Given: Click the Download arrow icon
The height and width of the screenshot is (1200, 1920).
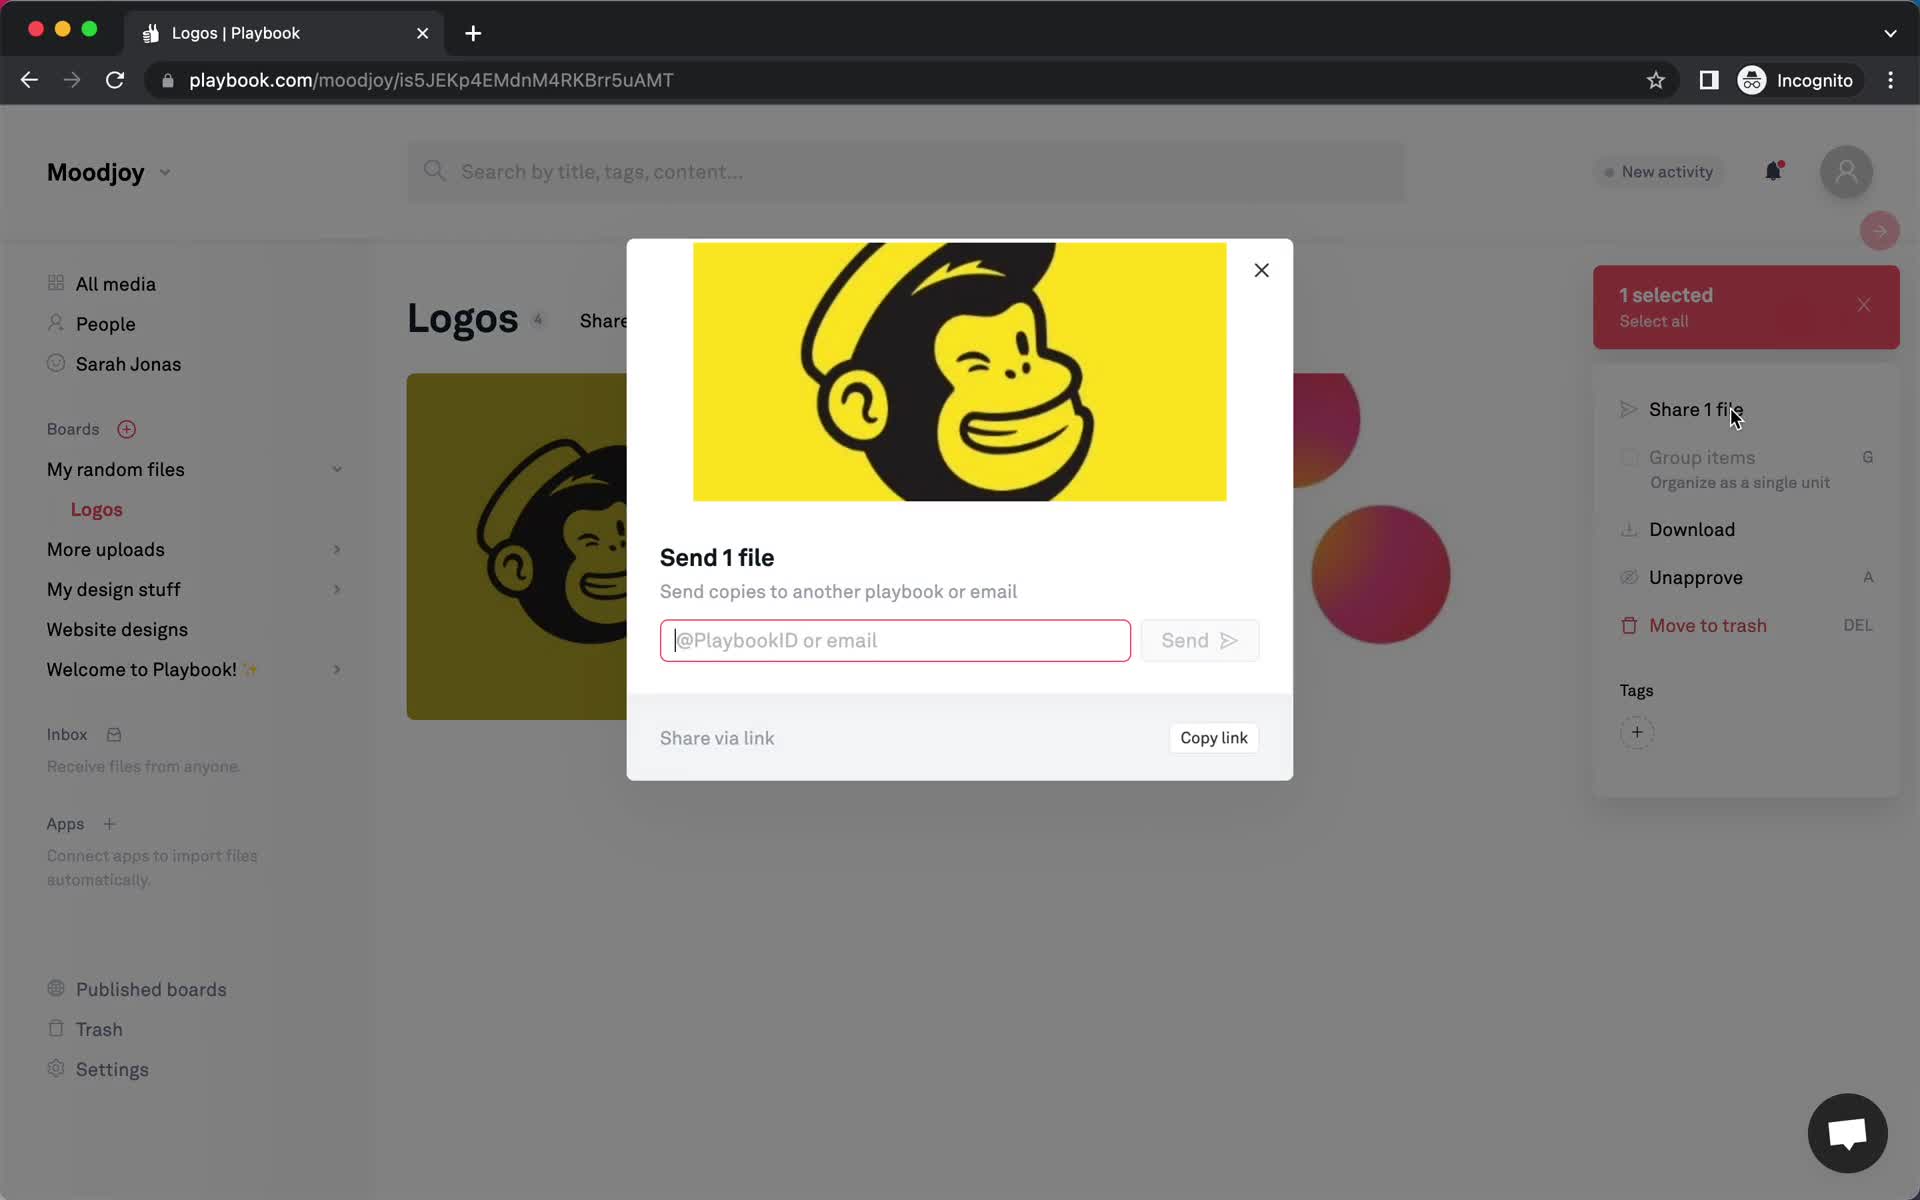Looking at the screenshot, I should (1628, 529).
